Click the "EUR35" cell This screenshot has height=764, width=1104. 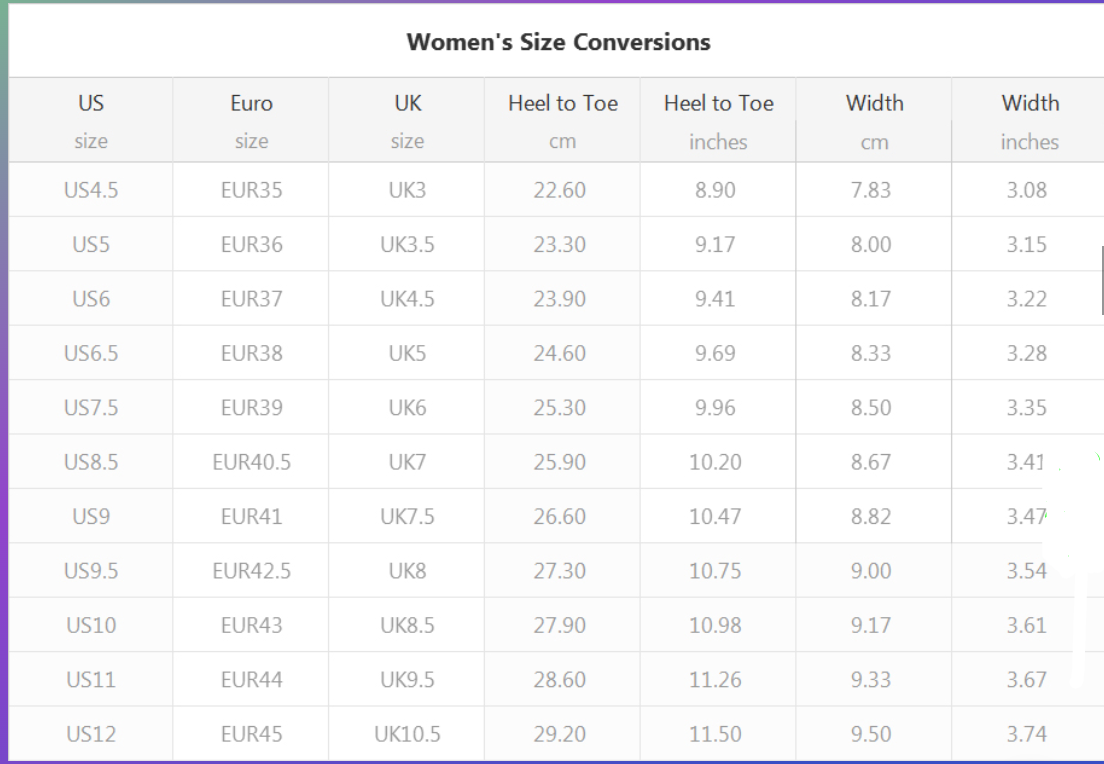click(x=251, y=190)
